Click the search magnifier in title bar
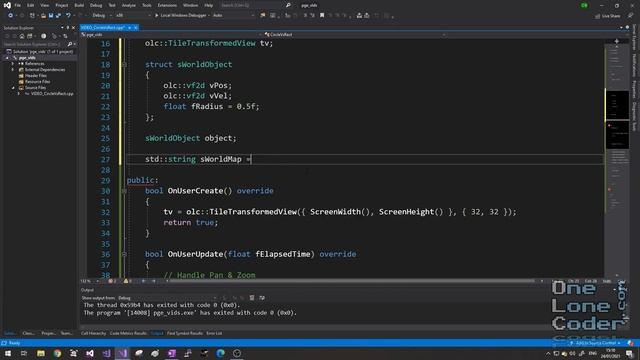The height and width of the screenshot is (360, 640). tap(288, 5)
